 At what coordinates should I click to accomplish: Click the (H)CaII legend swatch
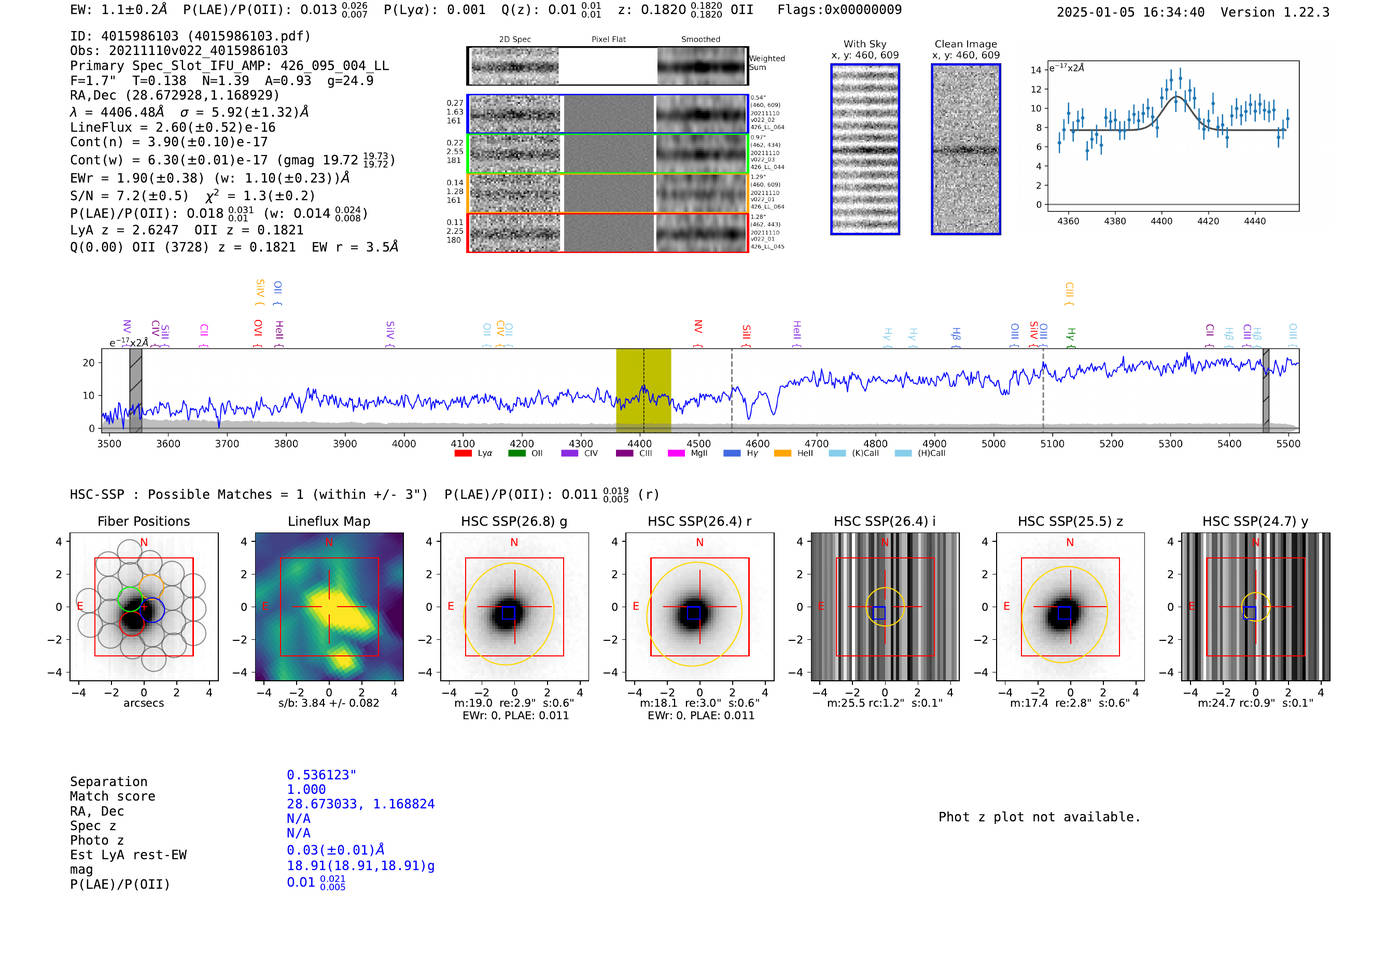[x=903, y=453]
